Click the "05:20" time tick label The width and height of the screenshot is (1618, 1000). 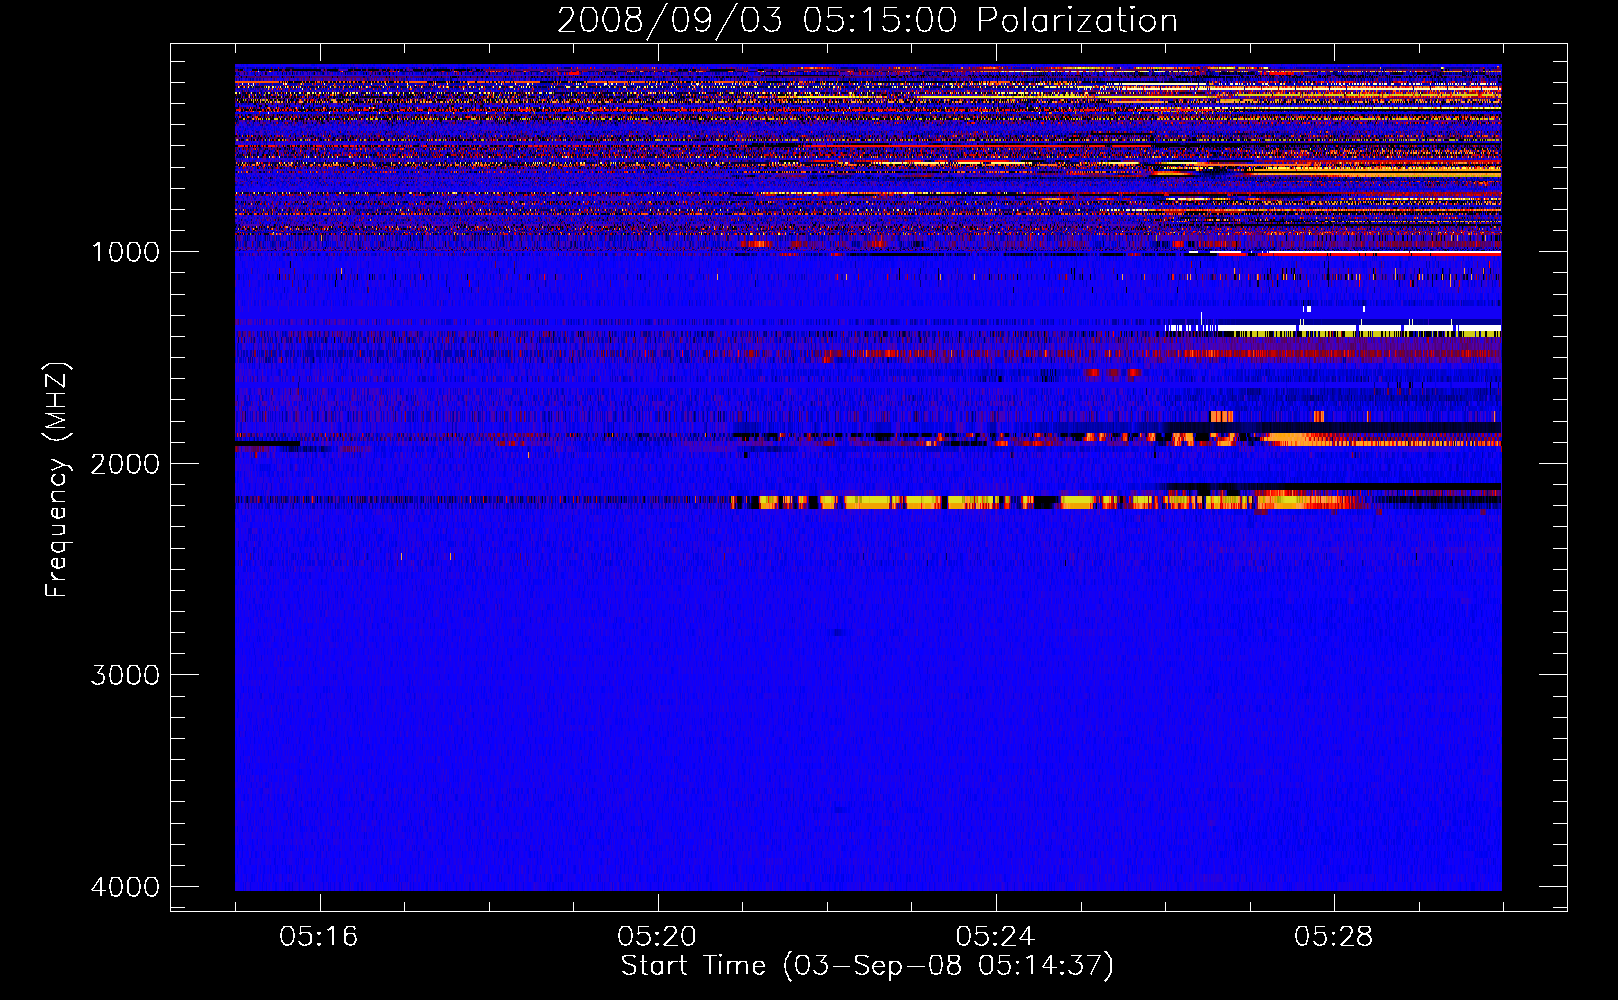pos(657,937)
